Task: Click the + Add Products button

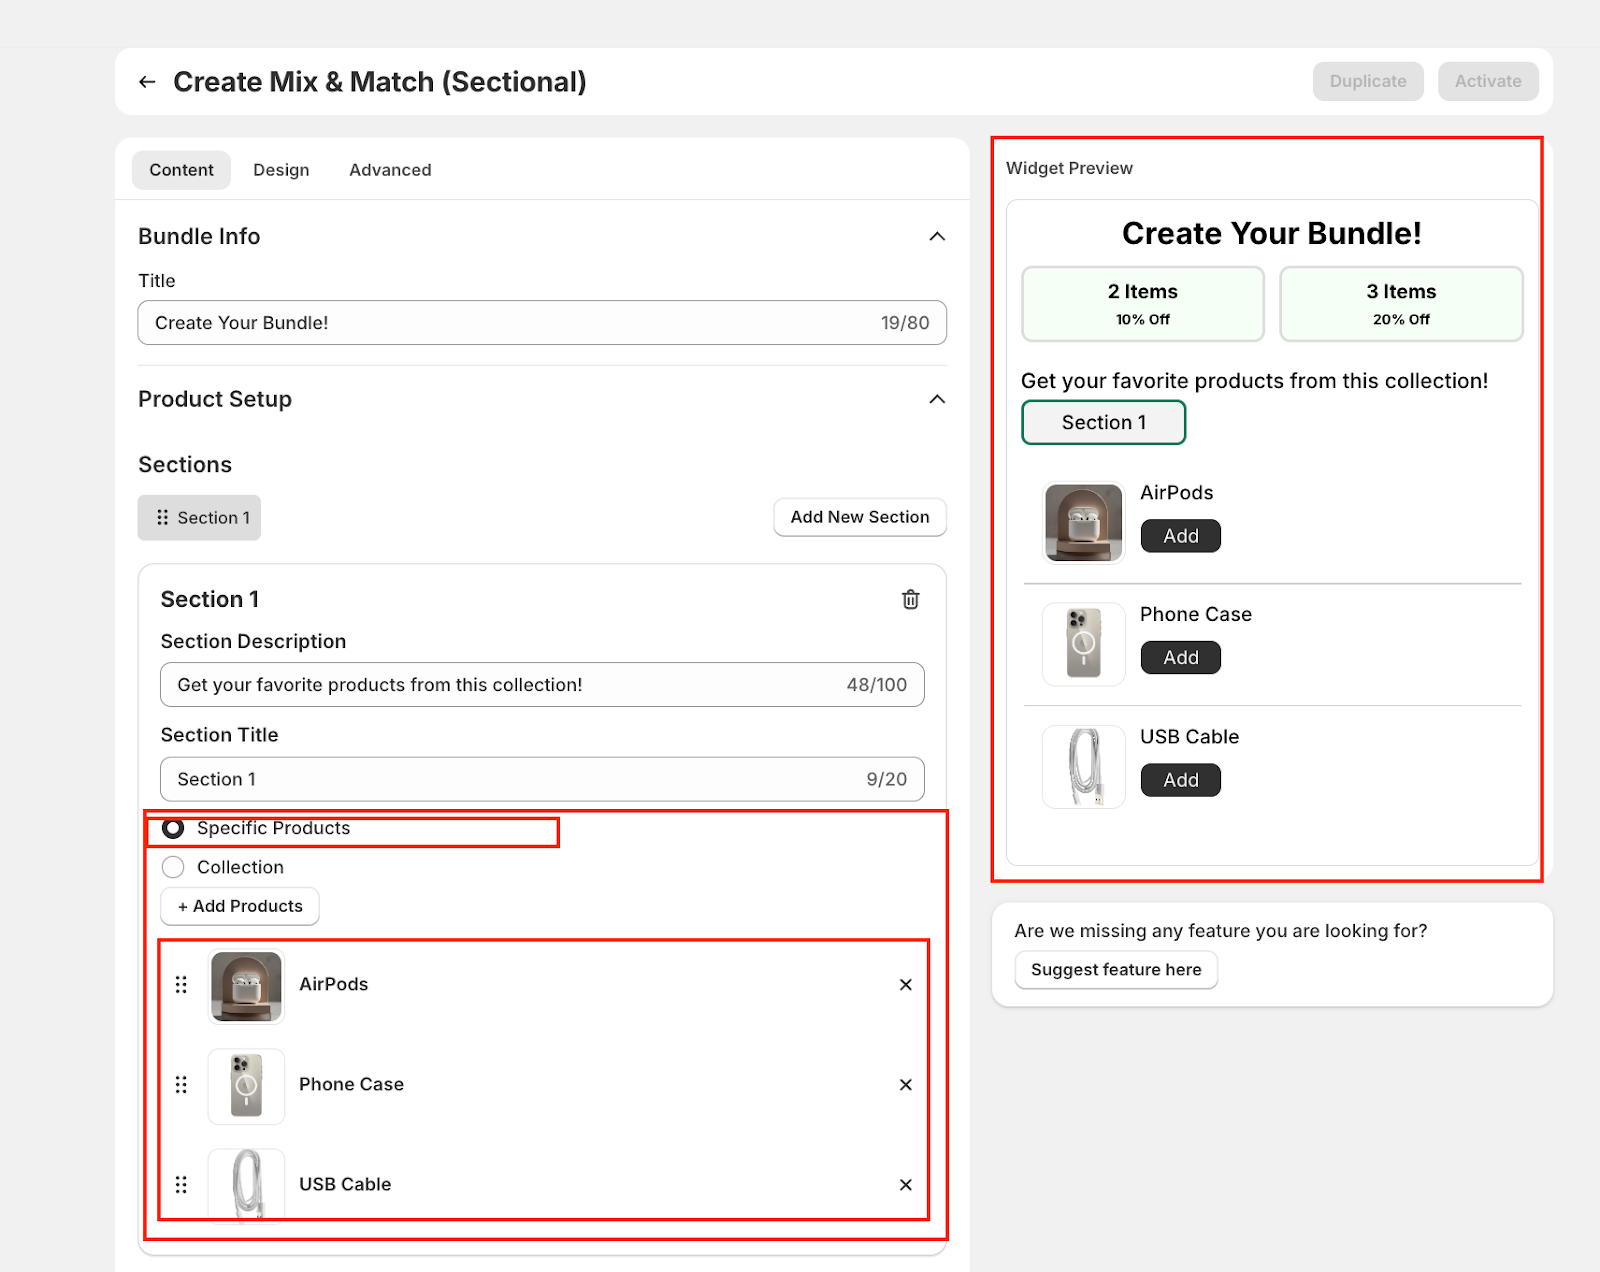Action: pyautogui.click(x=240, y=906)
